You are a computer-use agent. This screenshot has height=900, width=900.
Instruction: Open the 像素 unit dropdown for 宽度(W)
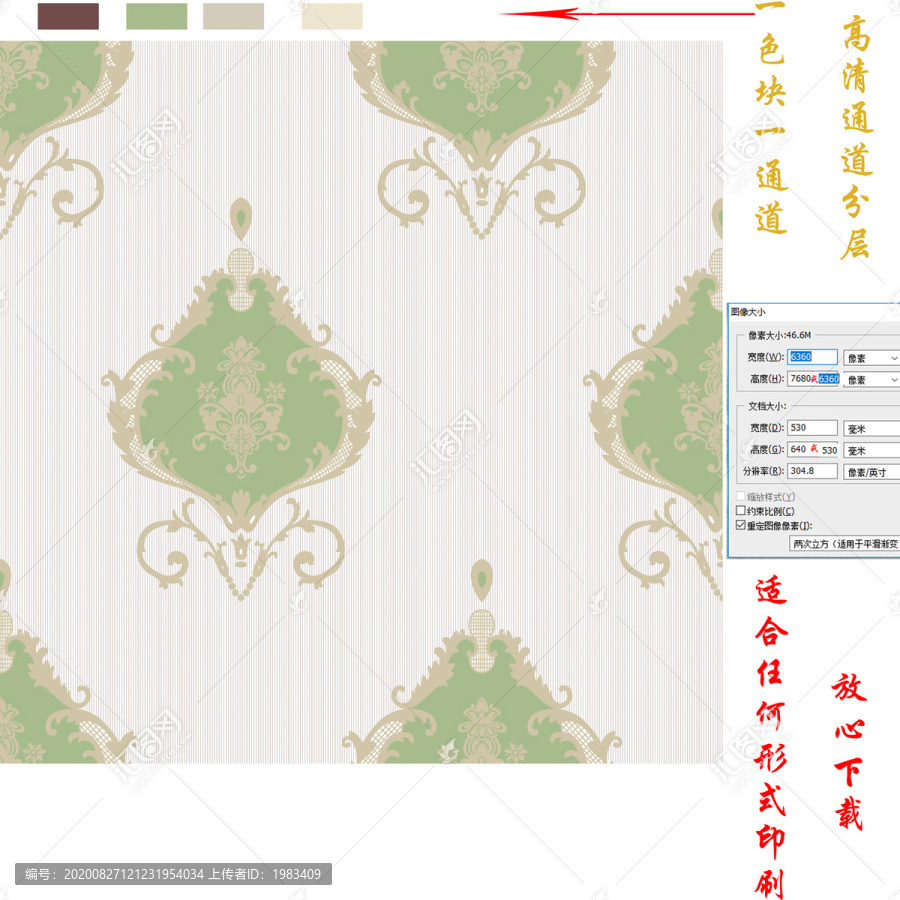click(x=871, y=358)
